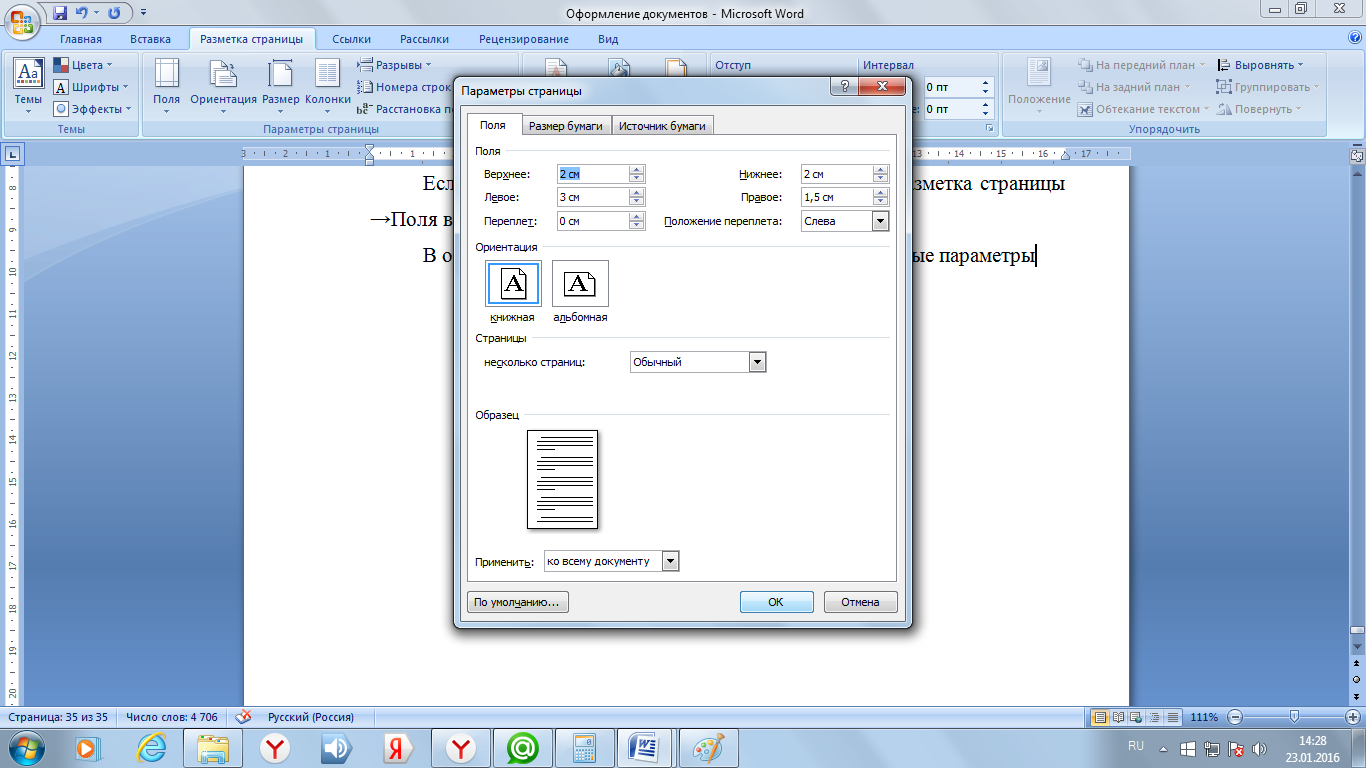Screen dimensions: 1366x768
Task: Click the Переплет gutter spinner arrows
Action: 637,221
